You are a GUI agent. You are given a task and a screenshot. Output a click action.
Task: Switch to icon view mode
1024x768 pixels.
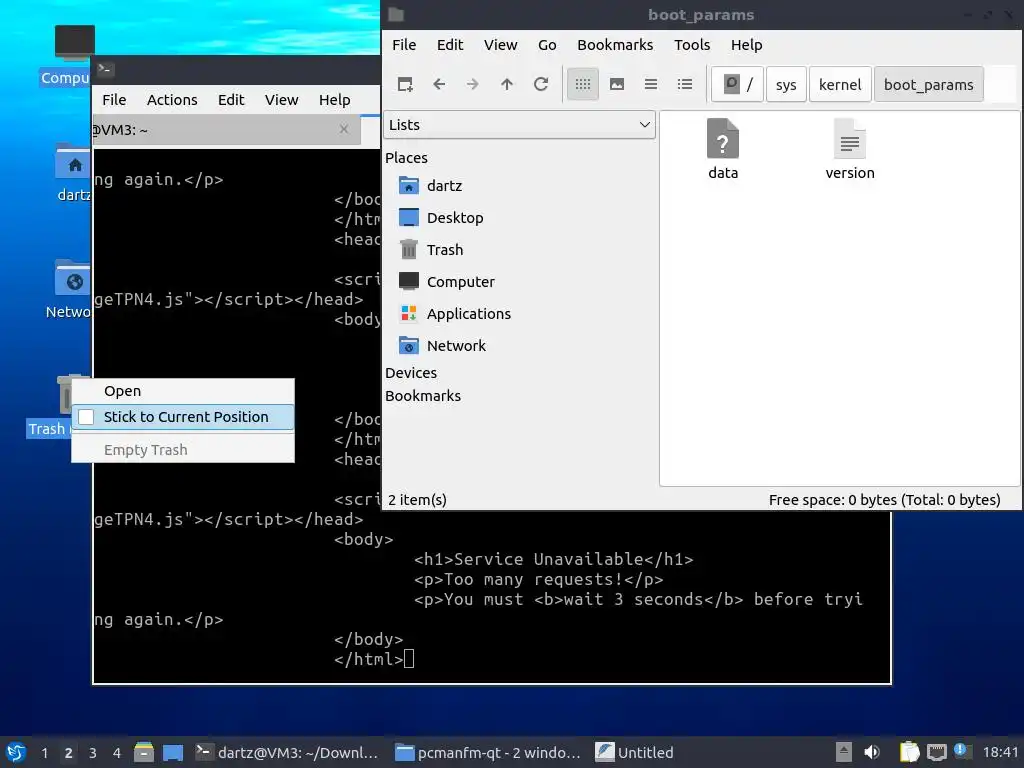[x=583, y=84]
